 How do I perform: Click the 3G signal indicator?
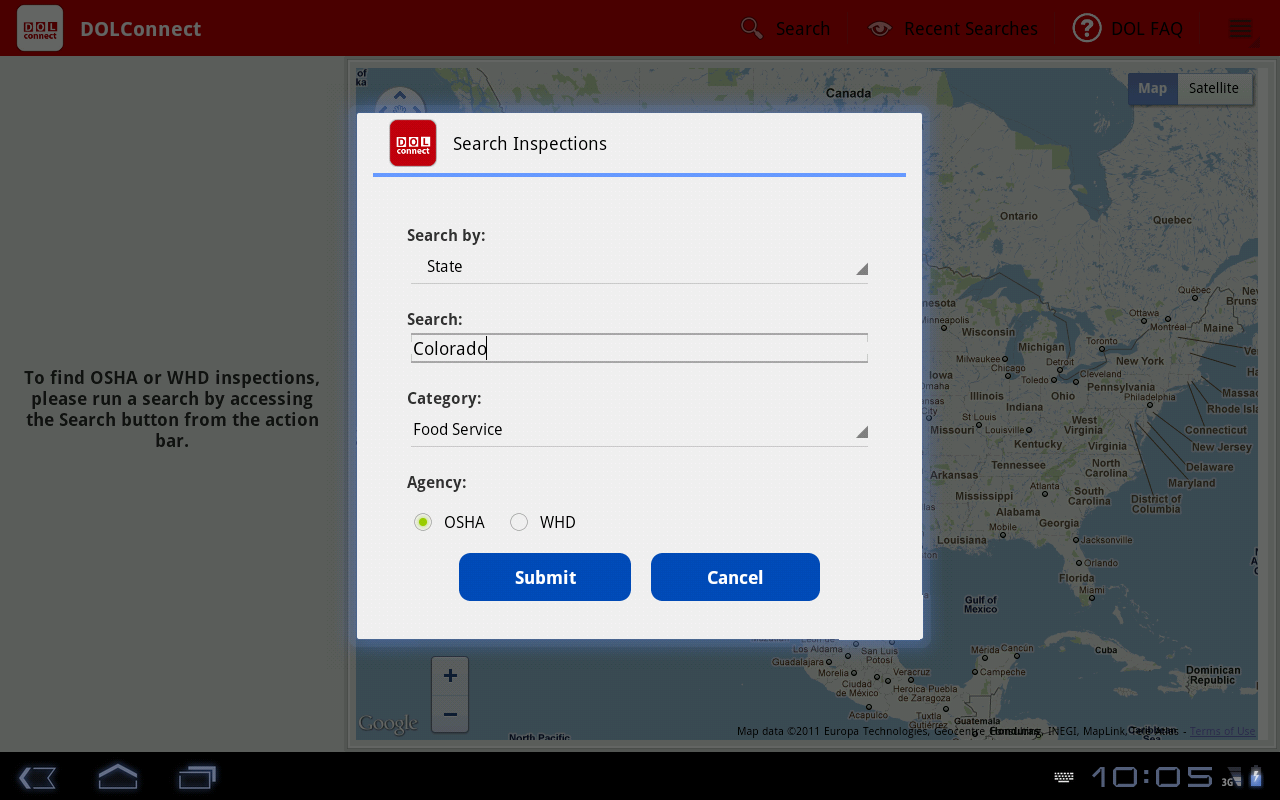coord(1231,779)
